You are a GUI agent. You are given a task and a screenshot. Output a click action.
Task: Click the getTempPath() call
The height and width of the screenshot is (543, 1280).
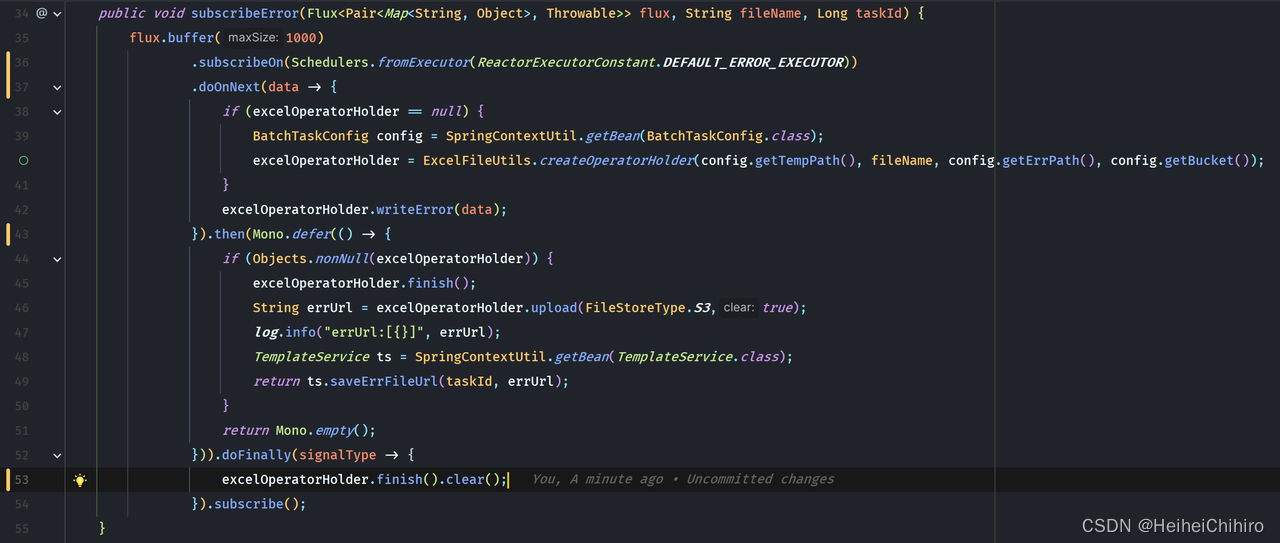(809, 161)
